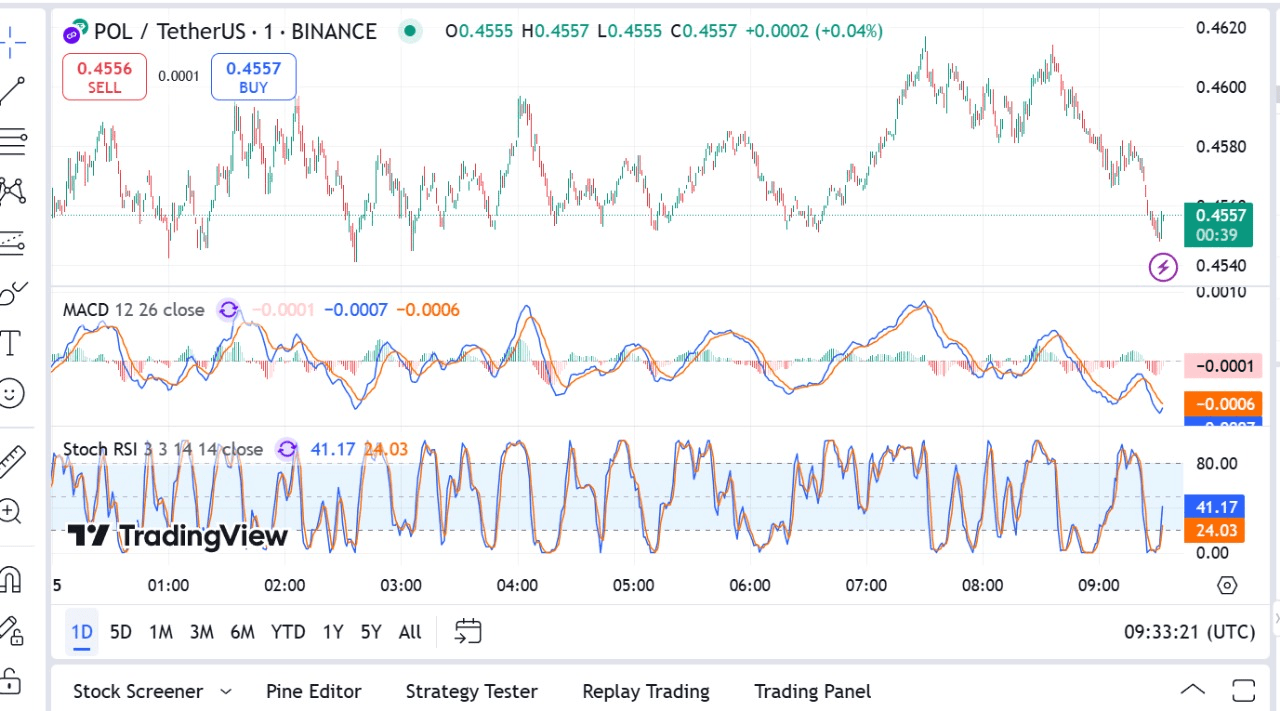Toggle lock all drawing tools

(11, 681)
